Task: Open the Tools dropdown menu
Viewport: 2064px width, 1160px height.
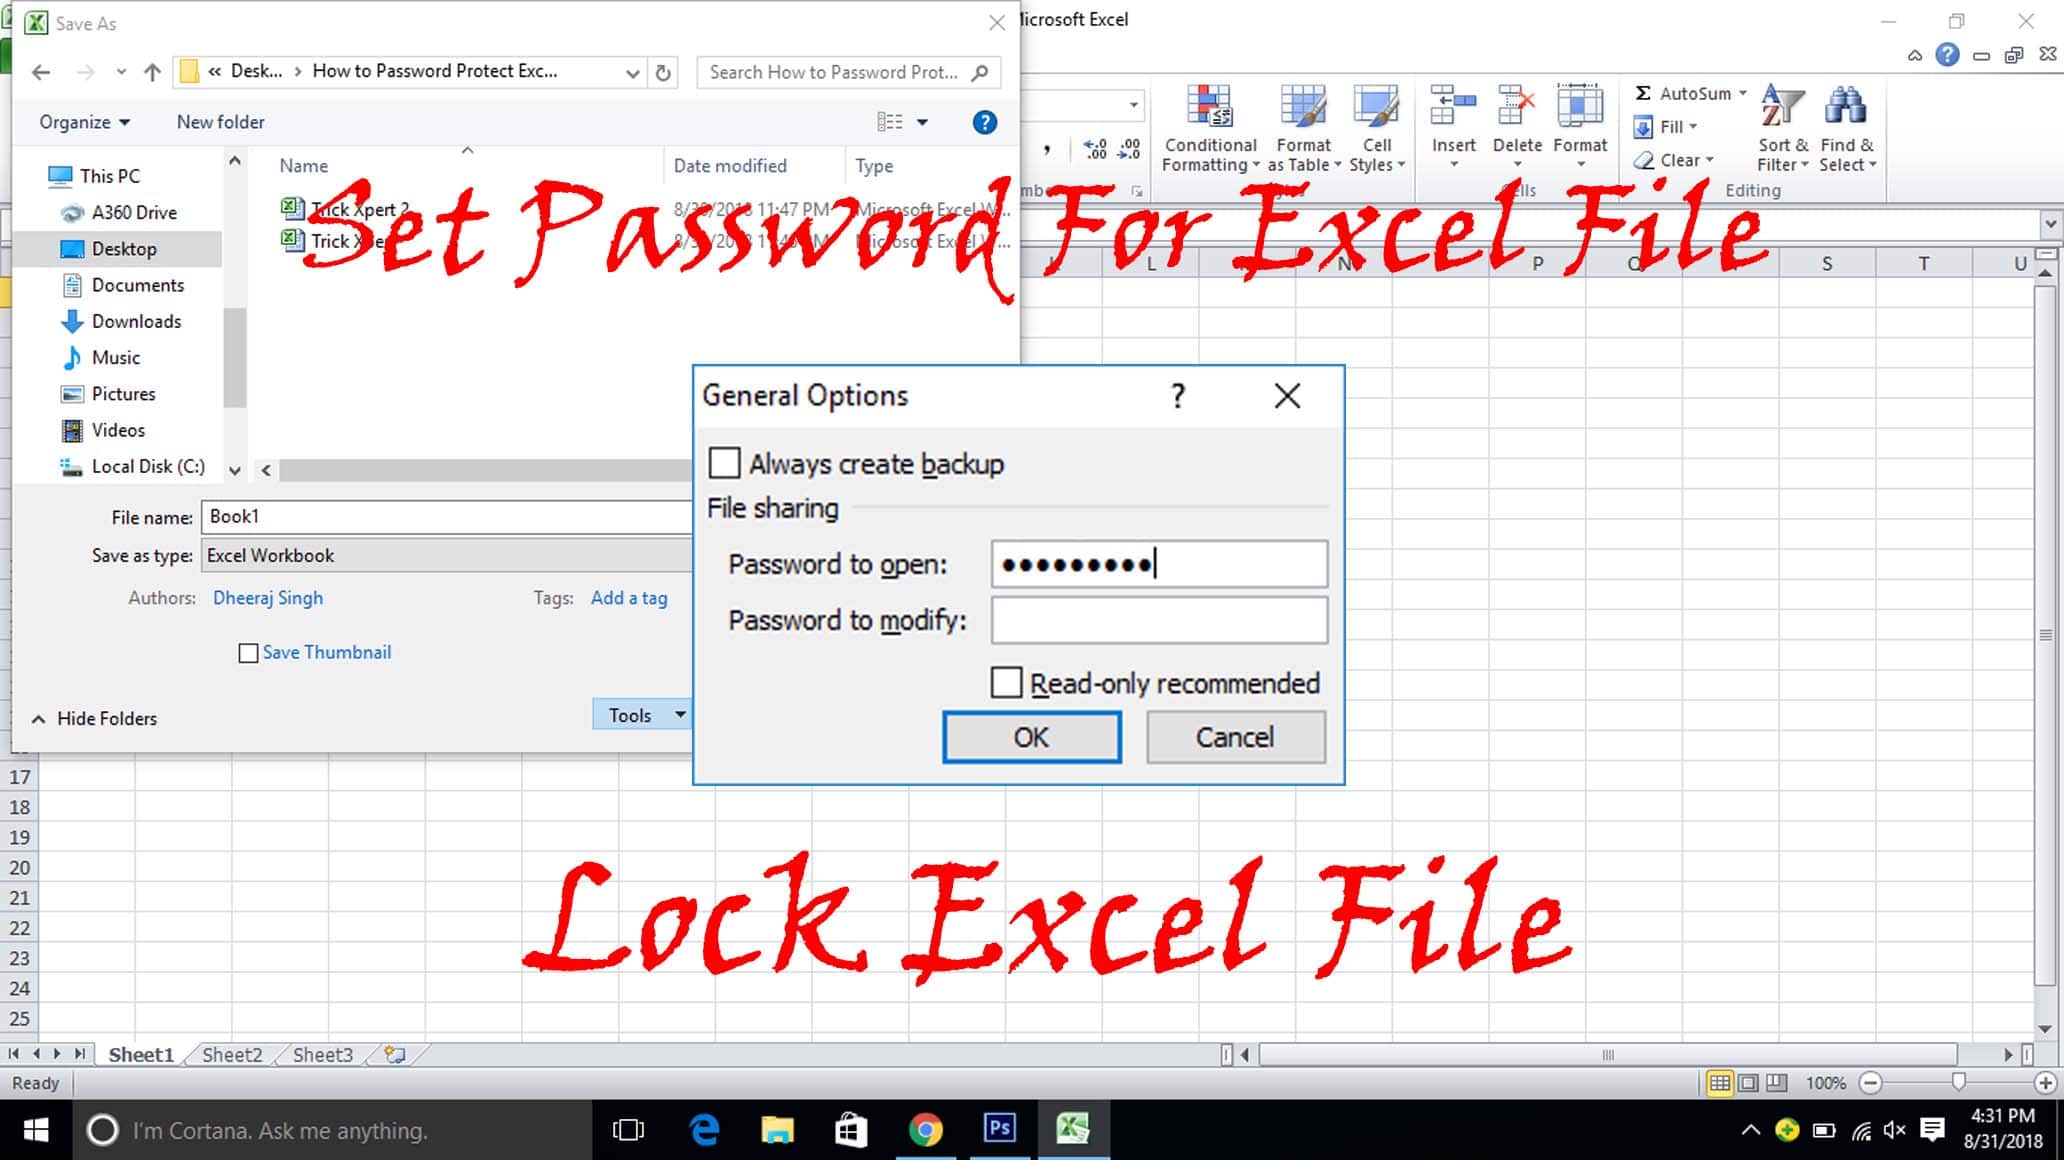Action: pyautogui.click(x=639, y=713)
